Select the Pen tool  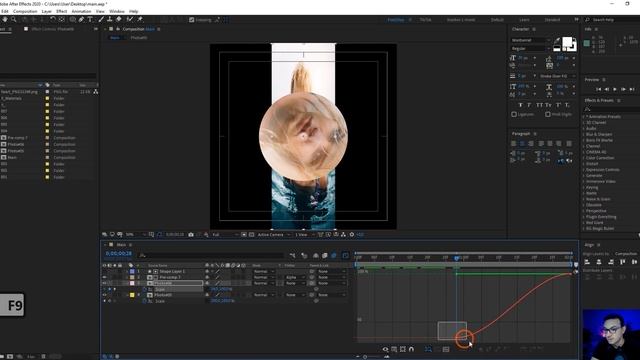click(x=82, y=19)
